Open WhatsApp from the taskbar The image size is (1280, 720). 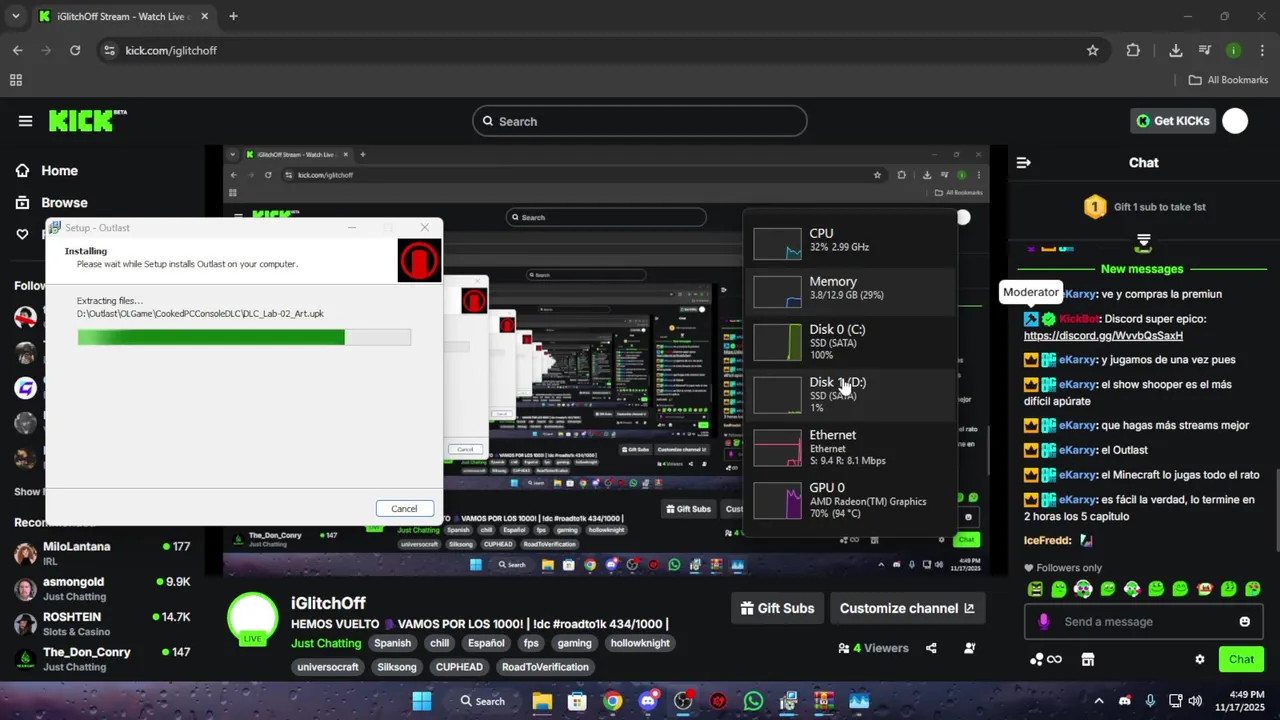(x=754, y=701)
